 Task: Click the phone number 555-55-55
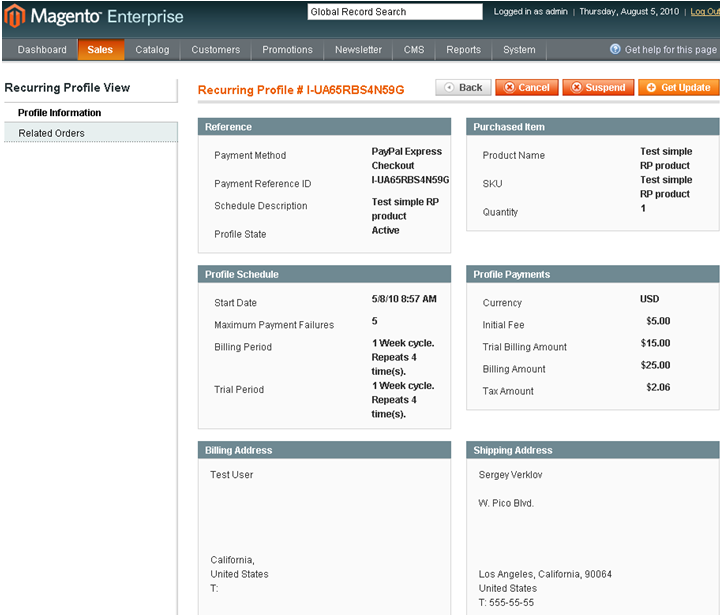[x=512, y=602]
